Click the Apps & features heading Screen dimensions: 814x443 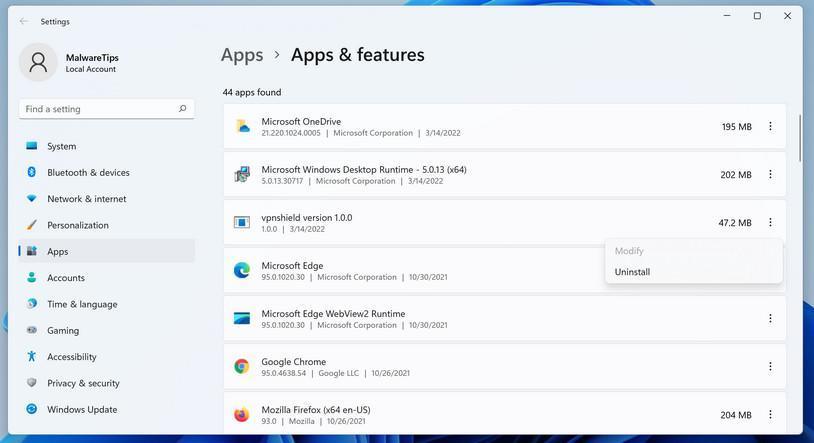pos(358,55)
